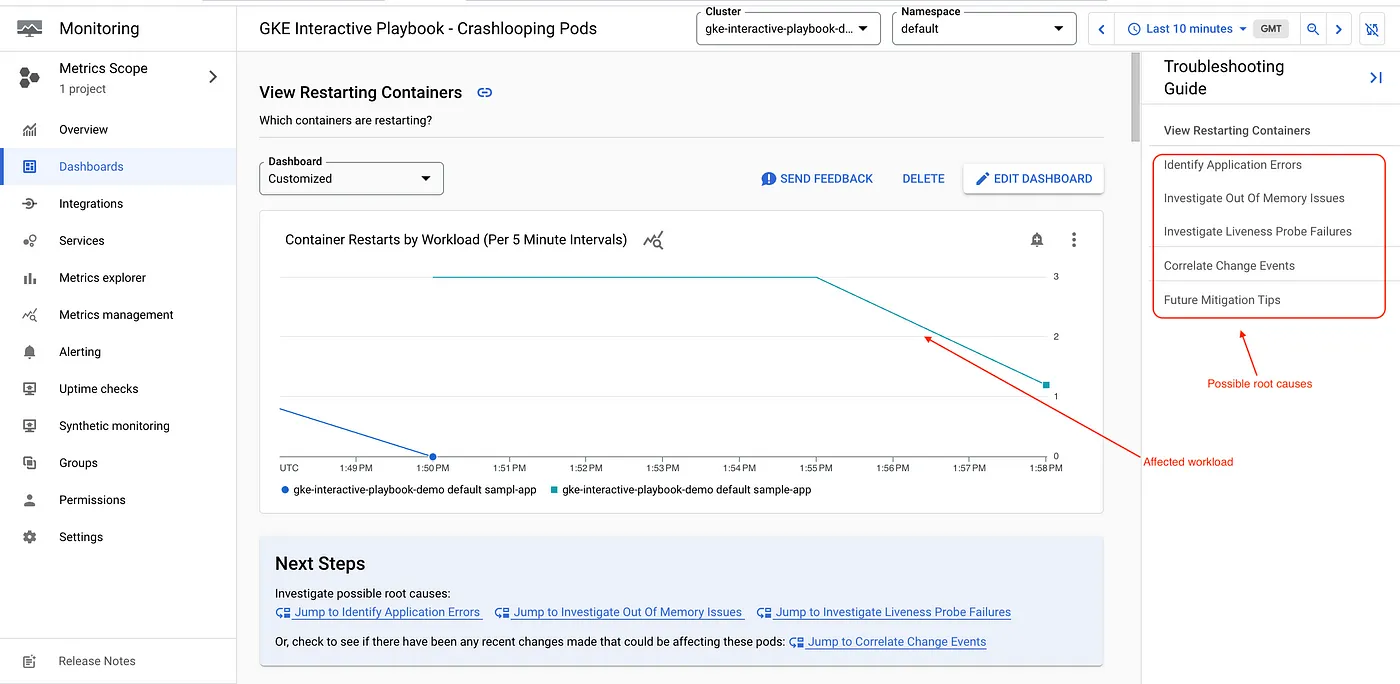Open chart more options three-dot menu

point(1074,240)
